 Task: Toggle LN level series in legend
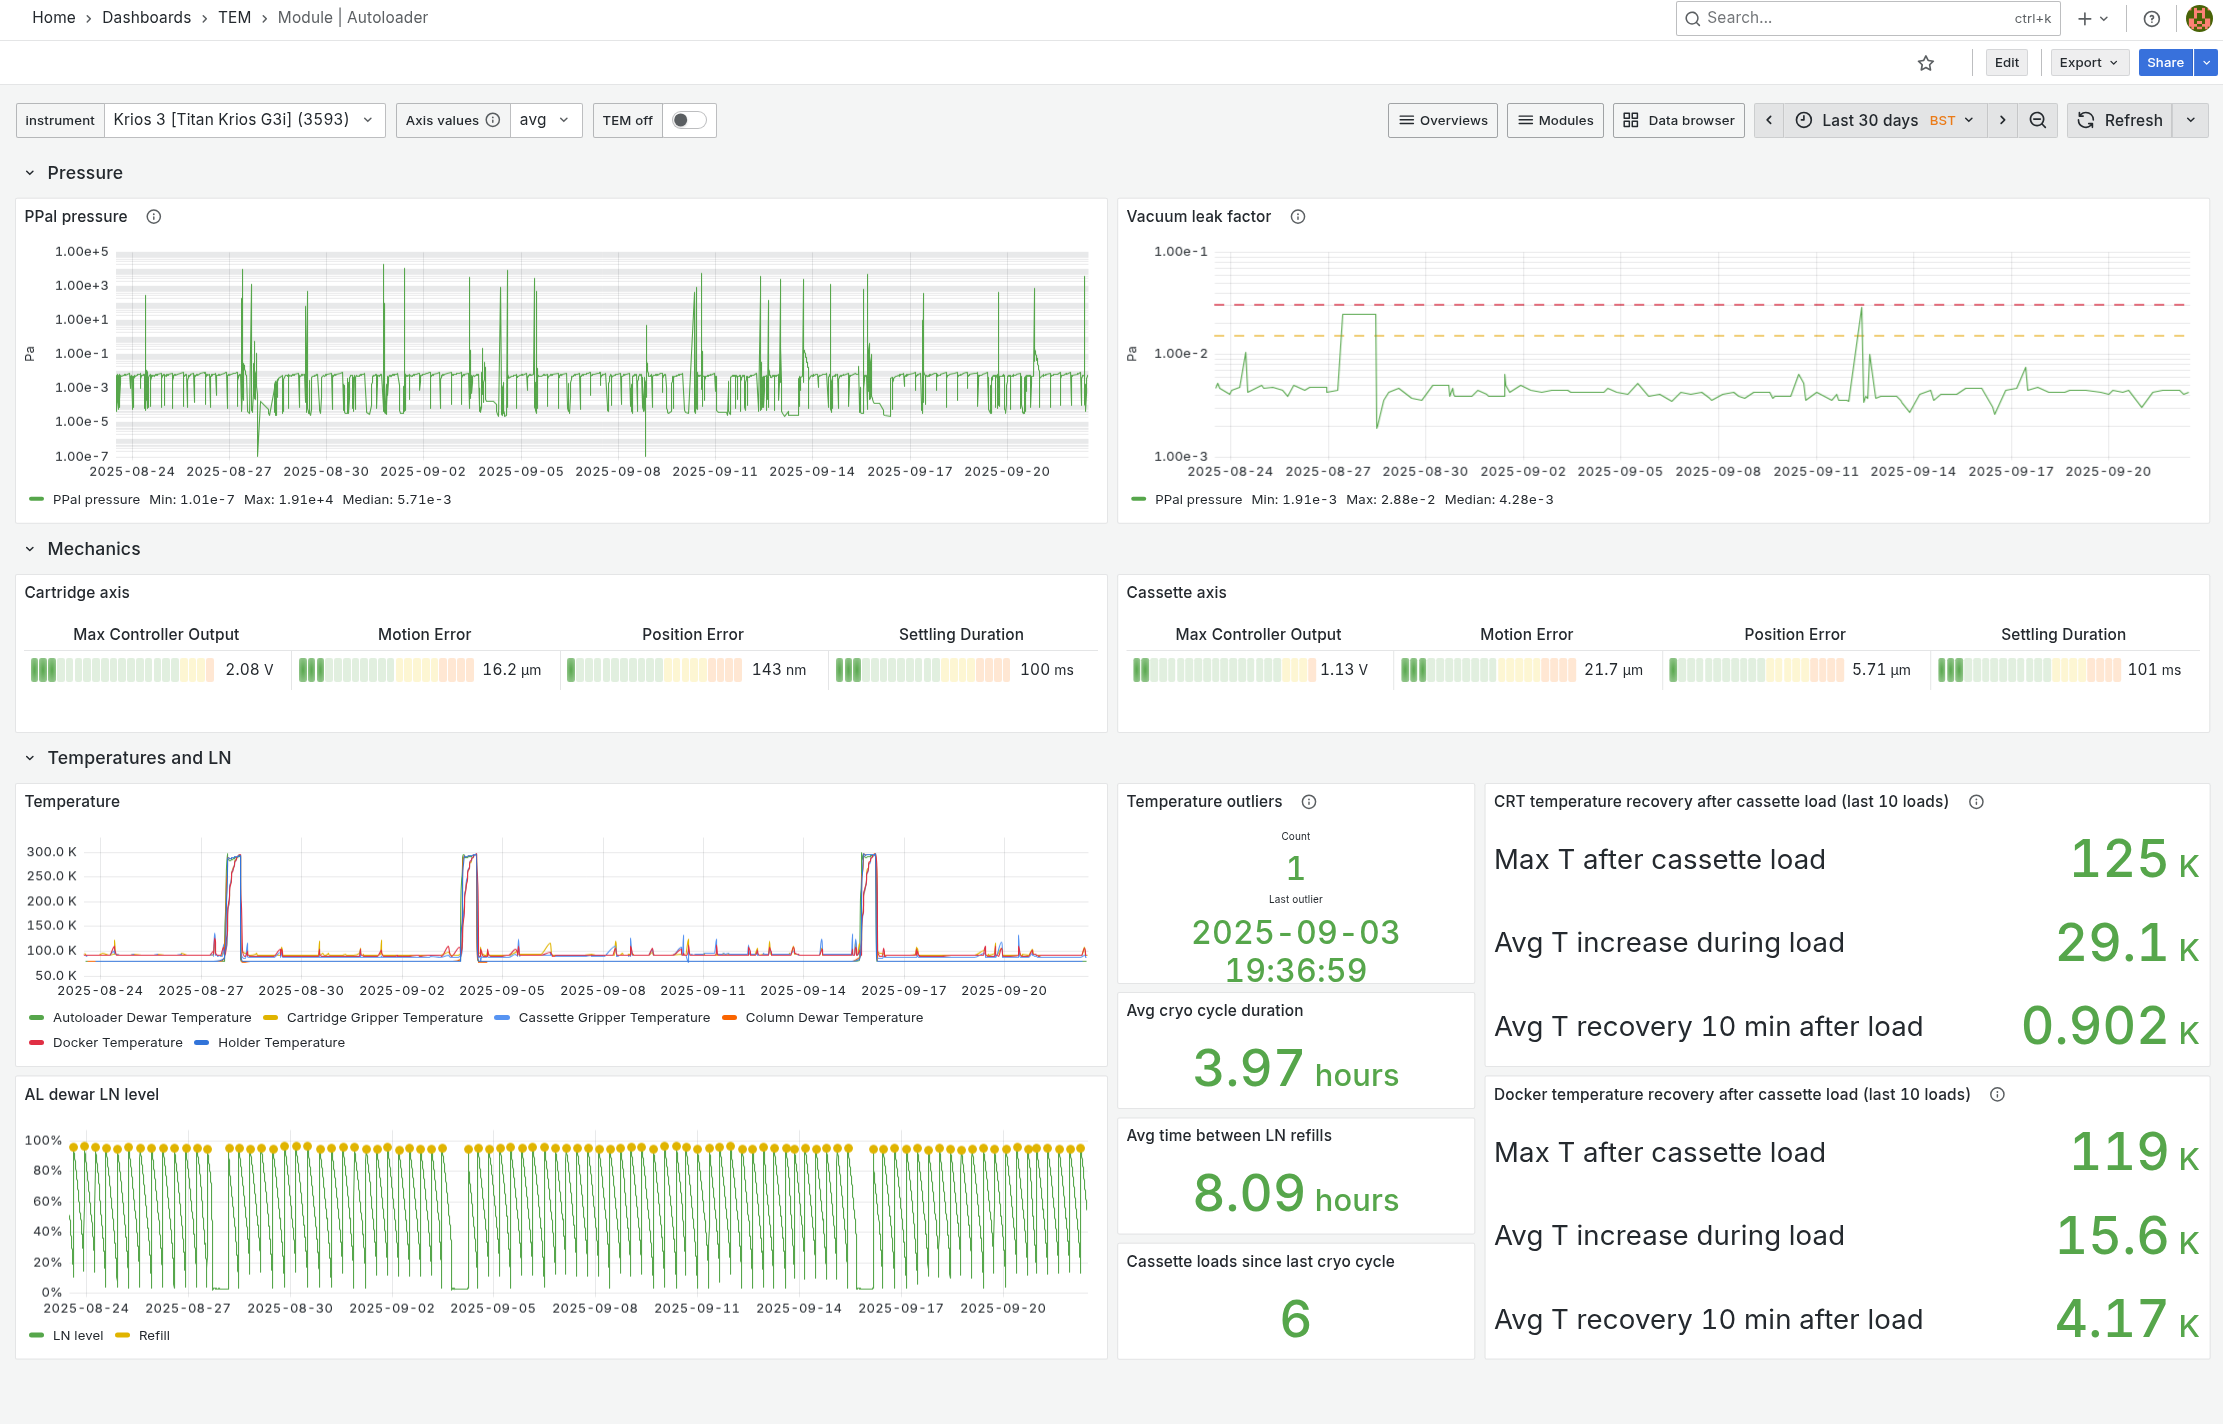[78, 1336]
